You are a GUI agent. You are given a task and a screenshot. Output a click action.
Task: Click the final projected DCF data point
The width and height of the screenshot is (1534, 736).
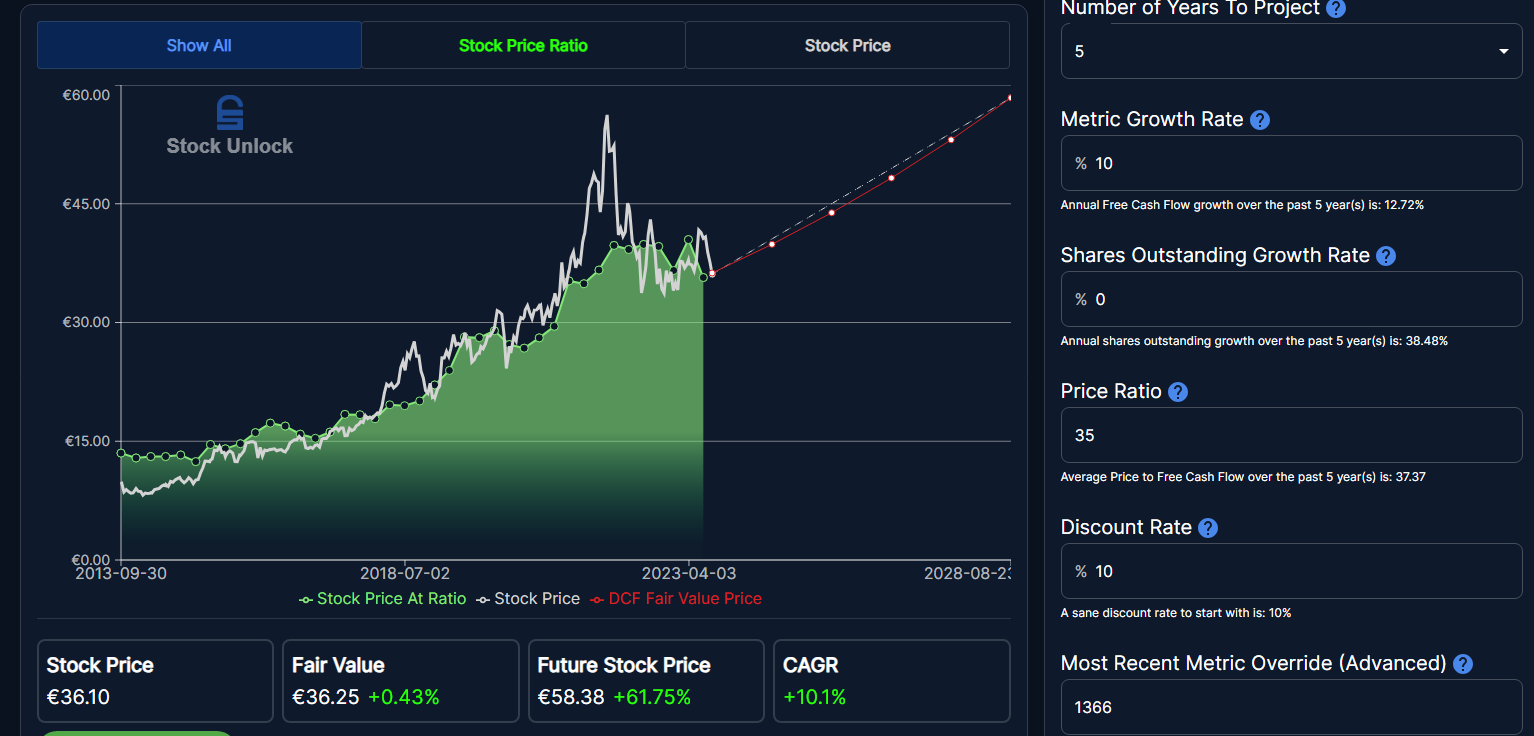tap(1010, 98)
